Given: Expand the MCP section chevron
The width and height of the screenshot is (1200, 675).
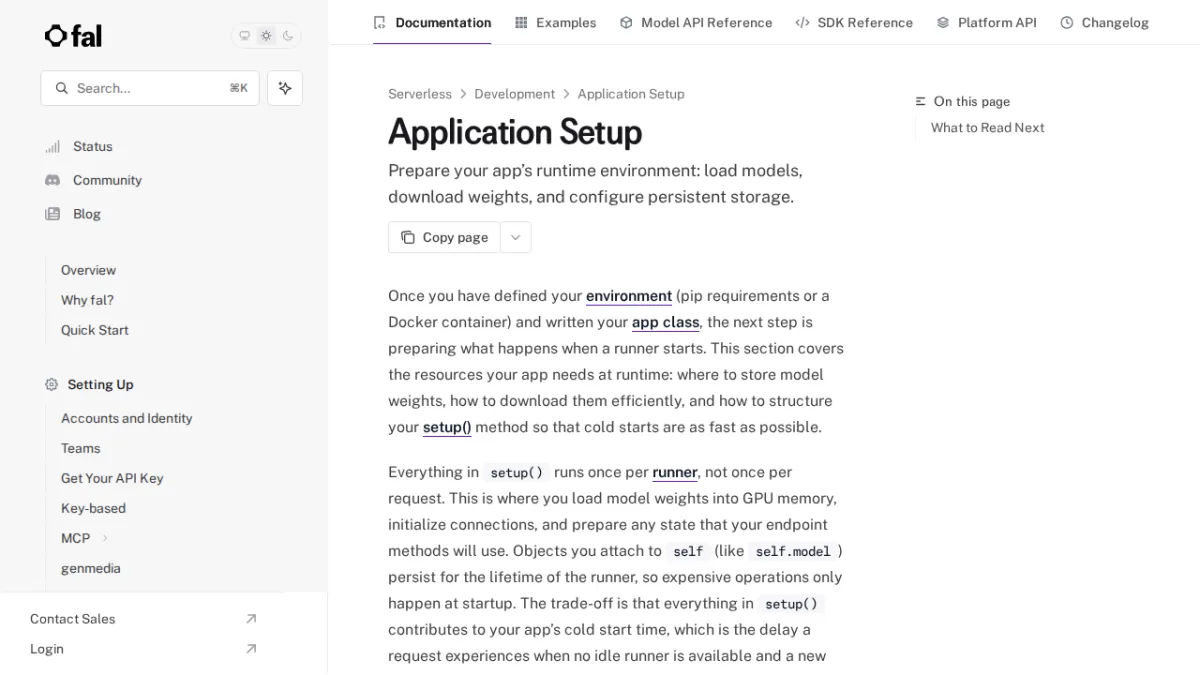Looking at the screenshot, I should (x=105, y=538).
